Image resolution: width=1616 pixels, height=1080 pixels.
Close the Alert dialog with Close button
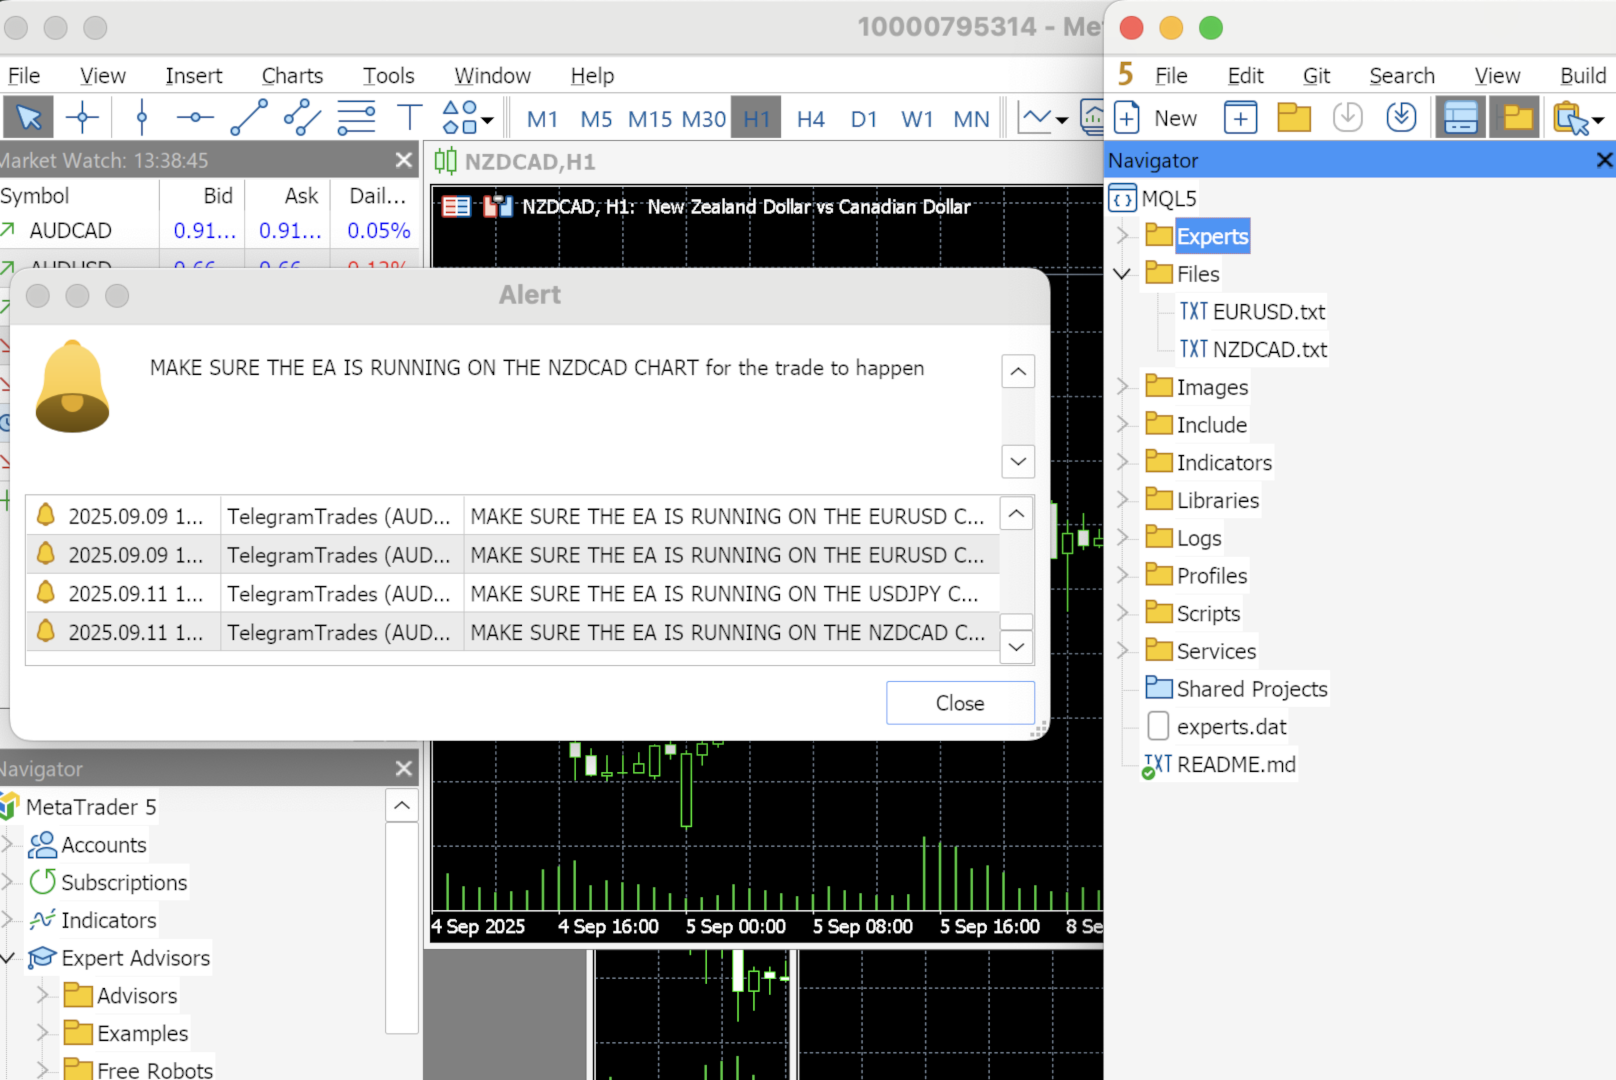pyautogui.click(x=960, y=703)
